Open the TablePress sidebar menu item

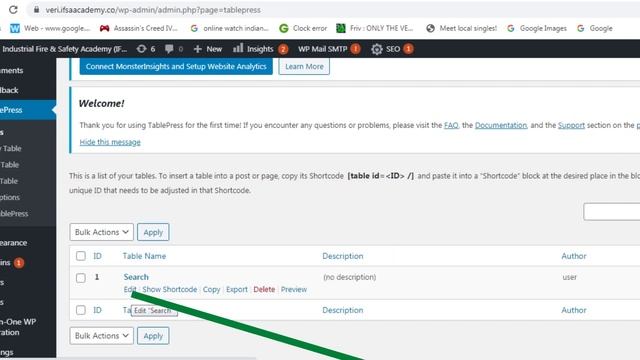(x=28, y=110)
